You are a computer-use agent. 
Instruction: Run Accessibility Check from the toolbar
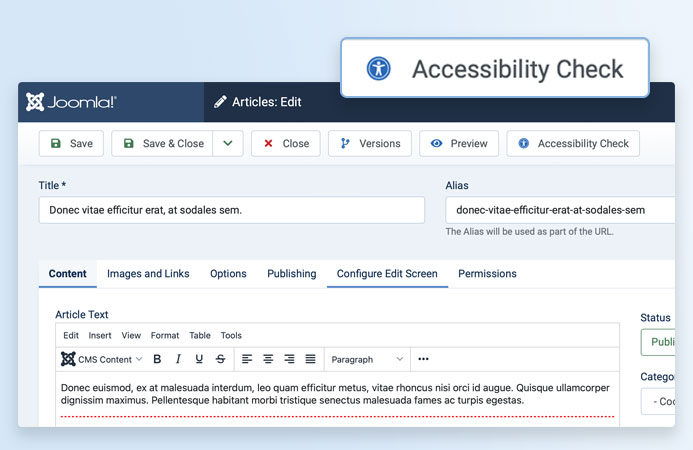tap(573, 144)
